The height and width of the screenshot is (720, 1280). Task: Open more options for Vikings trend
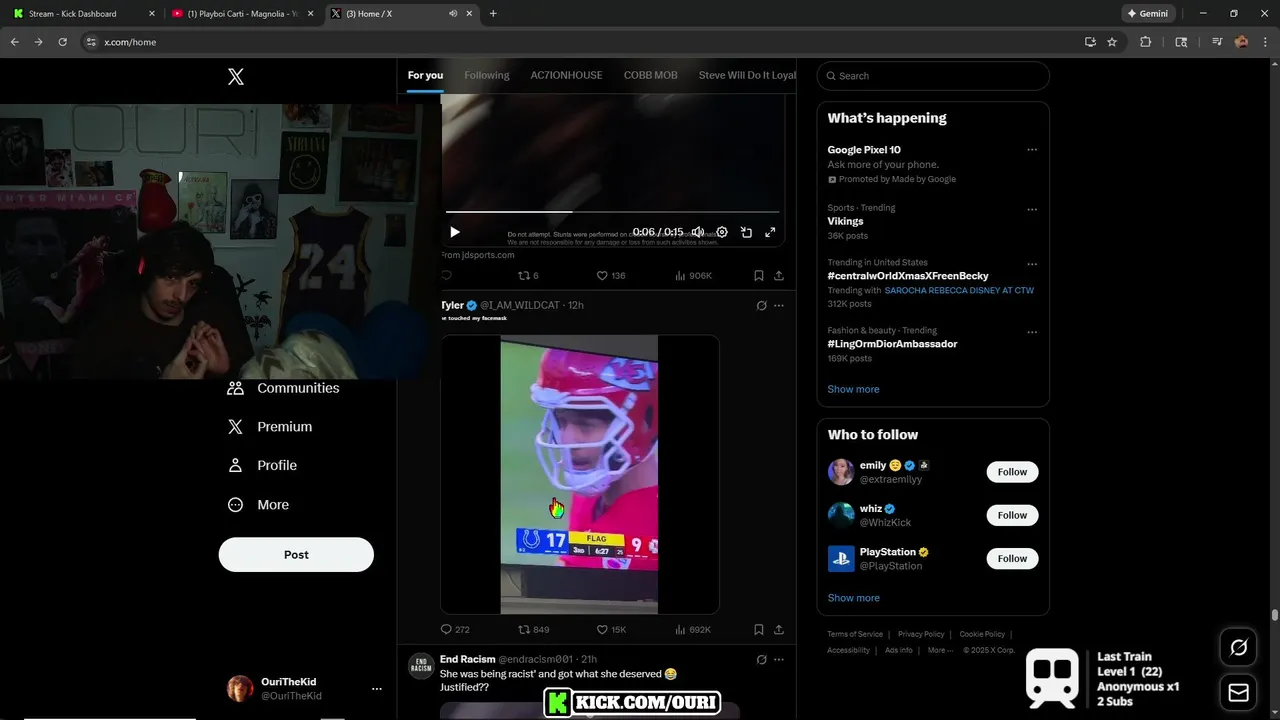[x=1032, y=210]
